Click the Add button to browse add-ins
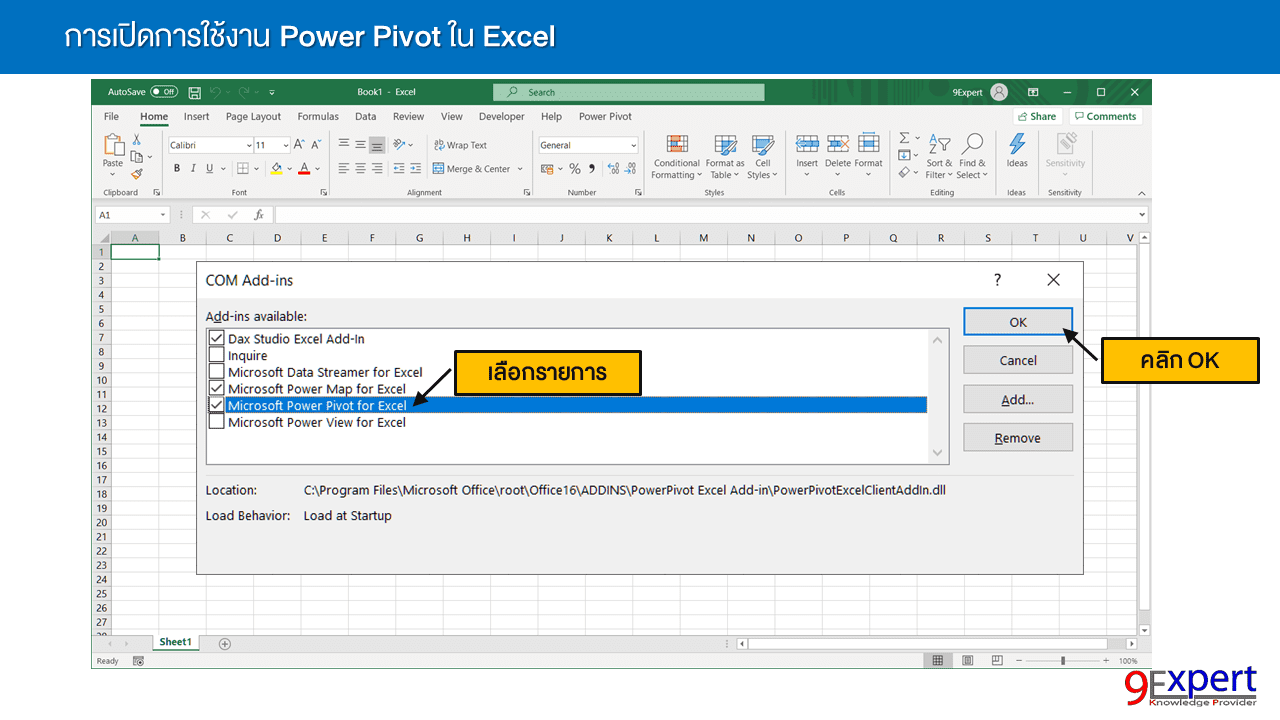This screenshot has height=720, width=1280. pyautogui.click(x=1017, y=398)
